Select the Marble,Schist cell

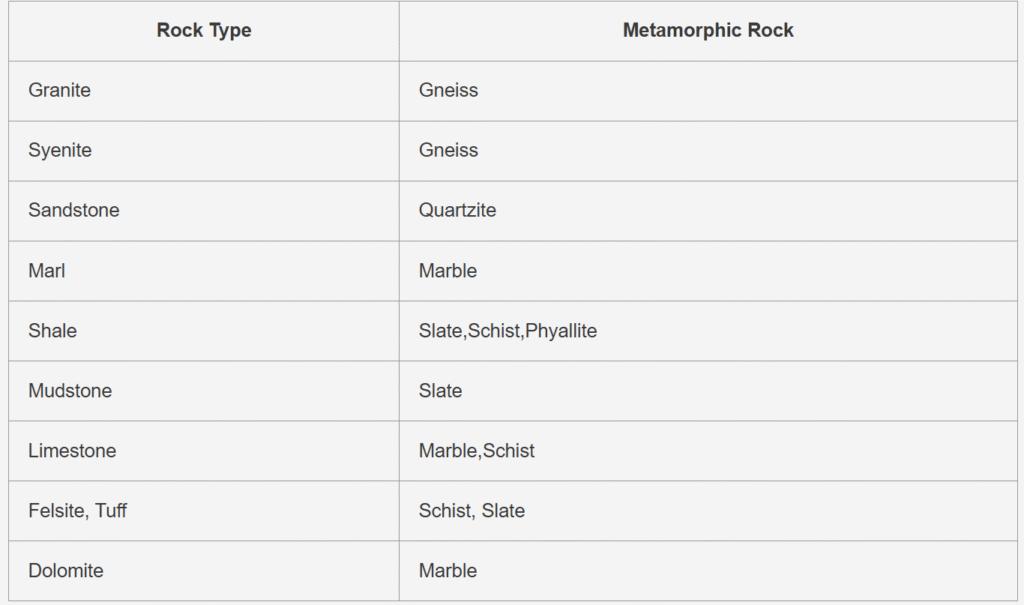point(477,451)
